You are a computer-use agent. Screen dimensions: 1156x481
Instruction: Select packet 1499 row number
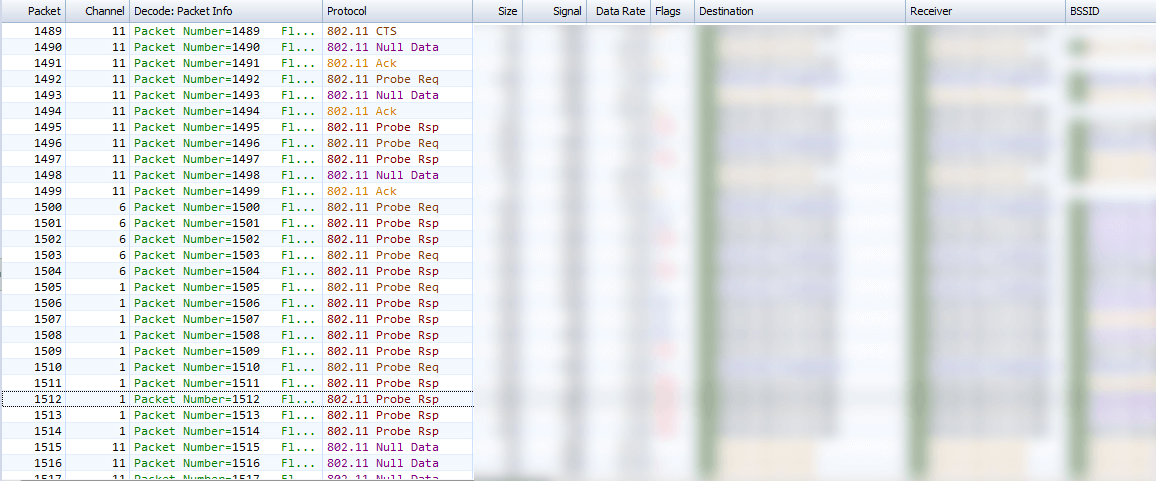[48, 191]
